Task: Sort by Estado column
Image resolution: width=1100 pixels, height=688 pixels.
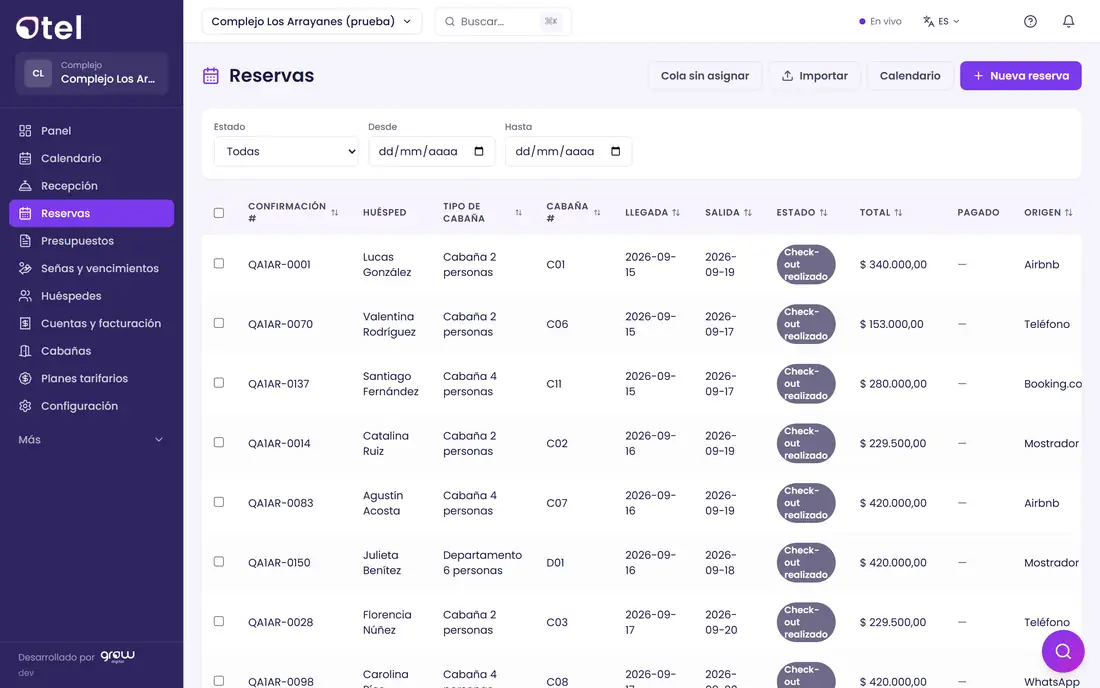Action: click(x=824, y=213)
